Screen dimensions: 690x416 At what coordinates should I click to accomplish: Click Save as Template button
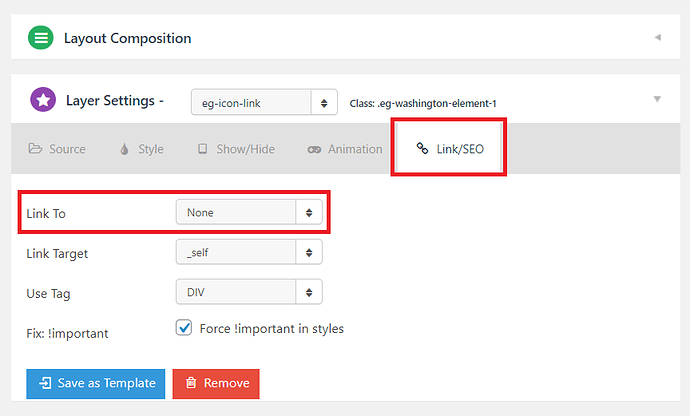tap(95, 383)
